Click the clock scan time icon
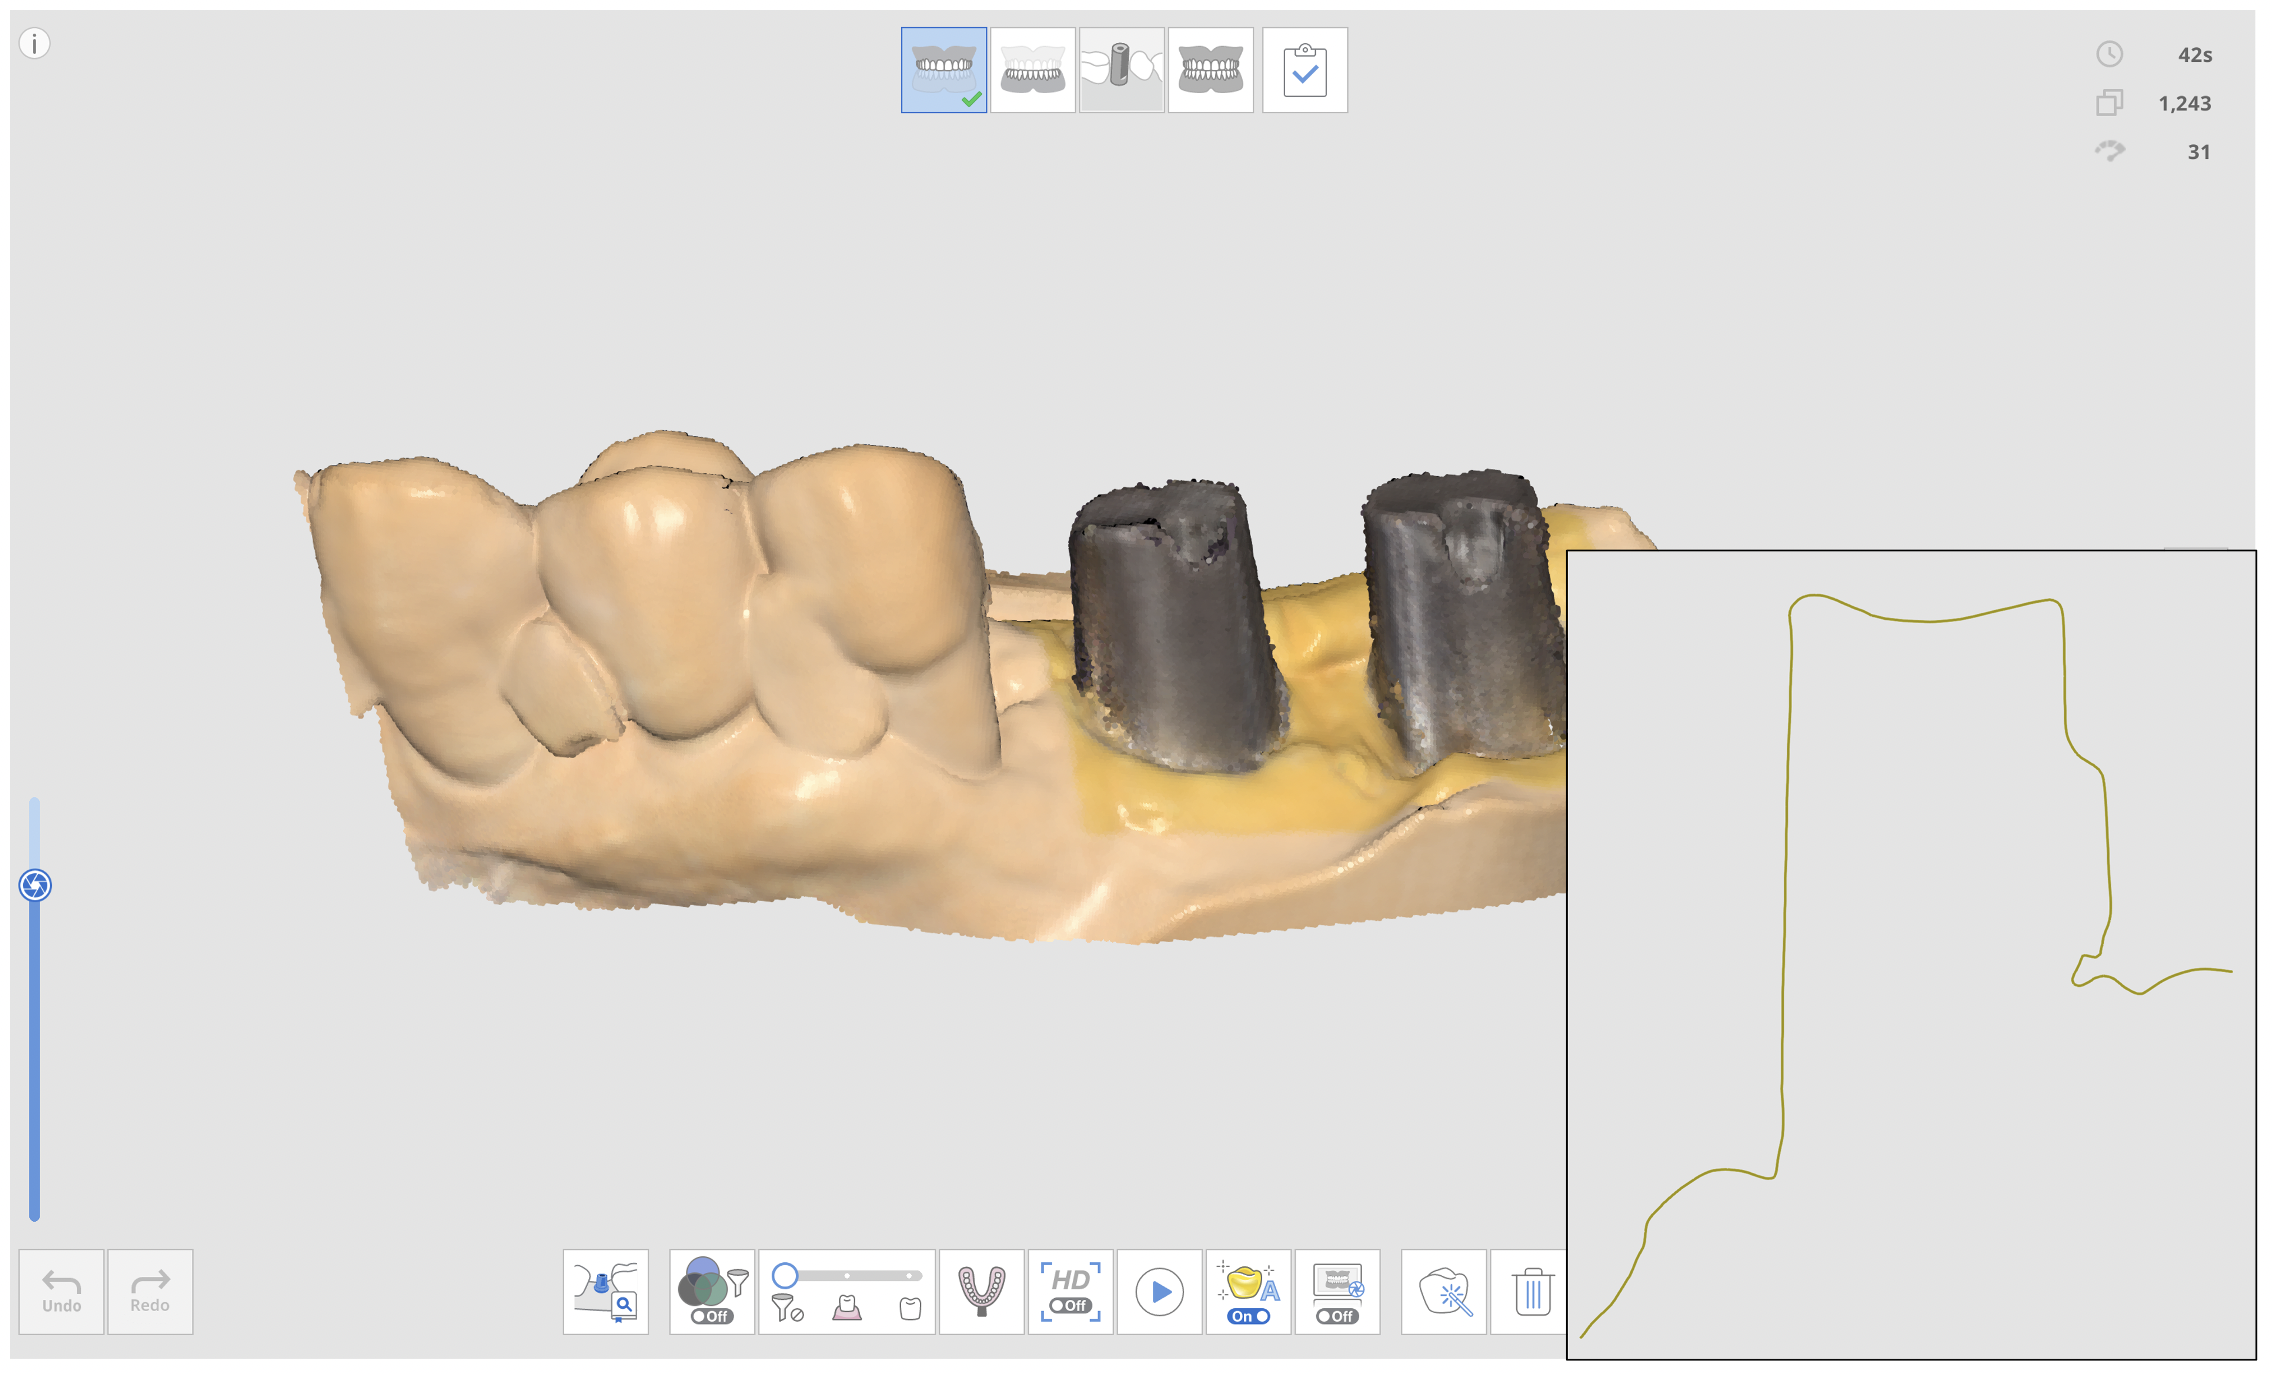The height and width of the screenshot is (1374, 2272). [x=2109, y=54]
